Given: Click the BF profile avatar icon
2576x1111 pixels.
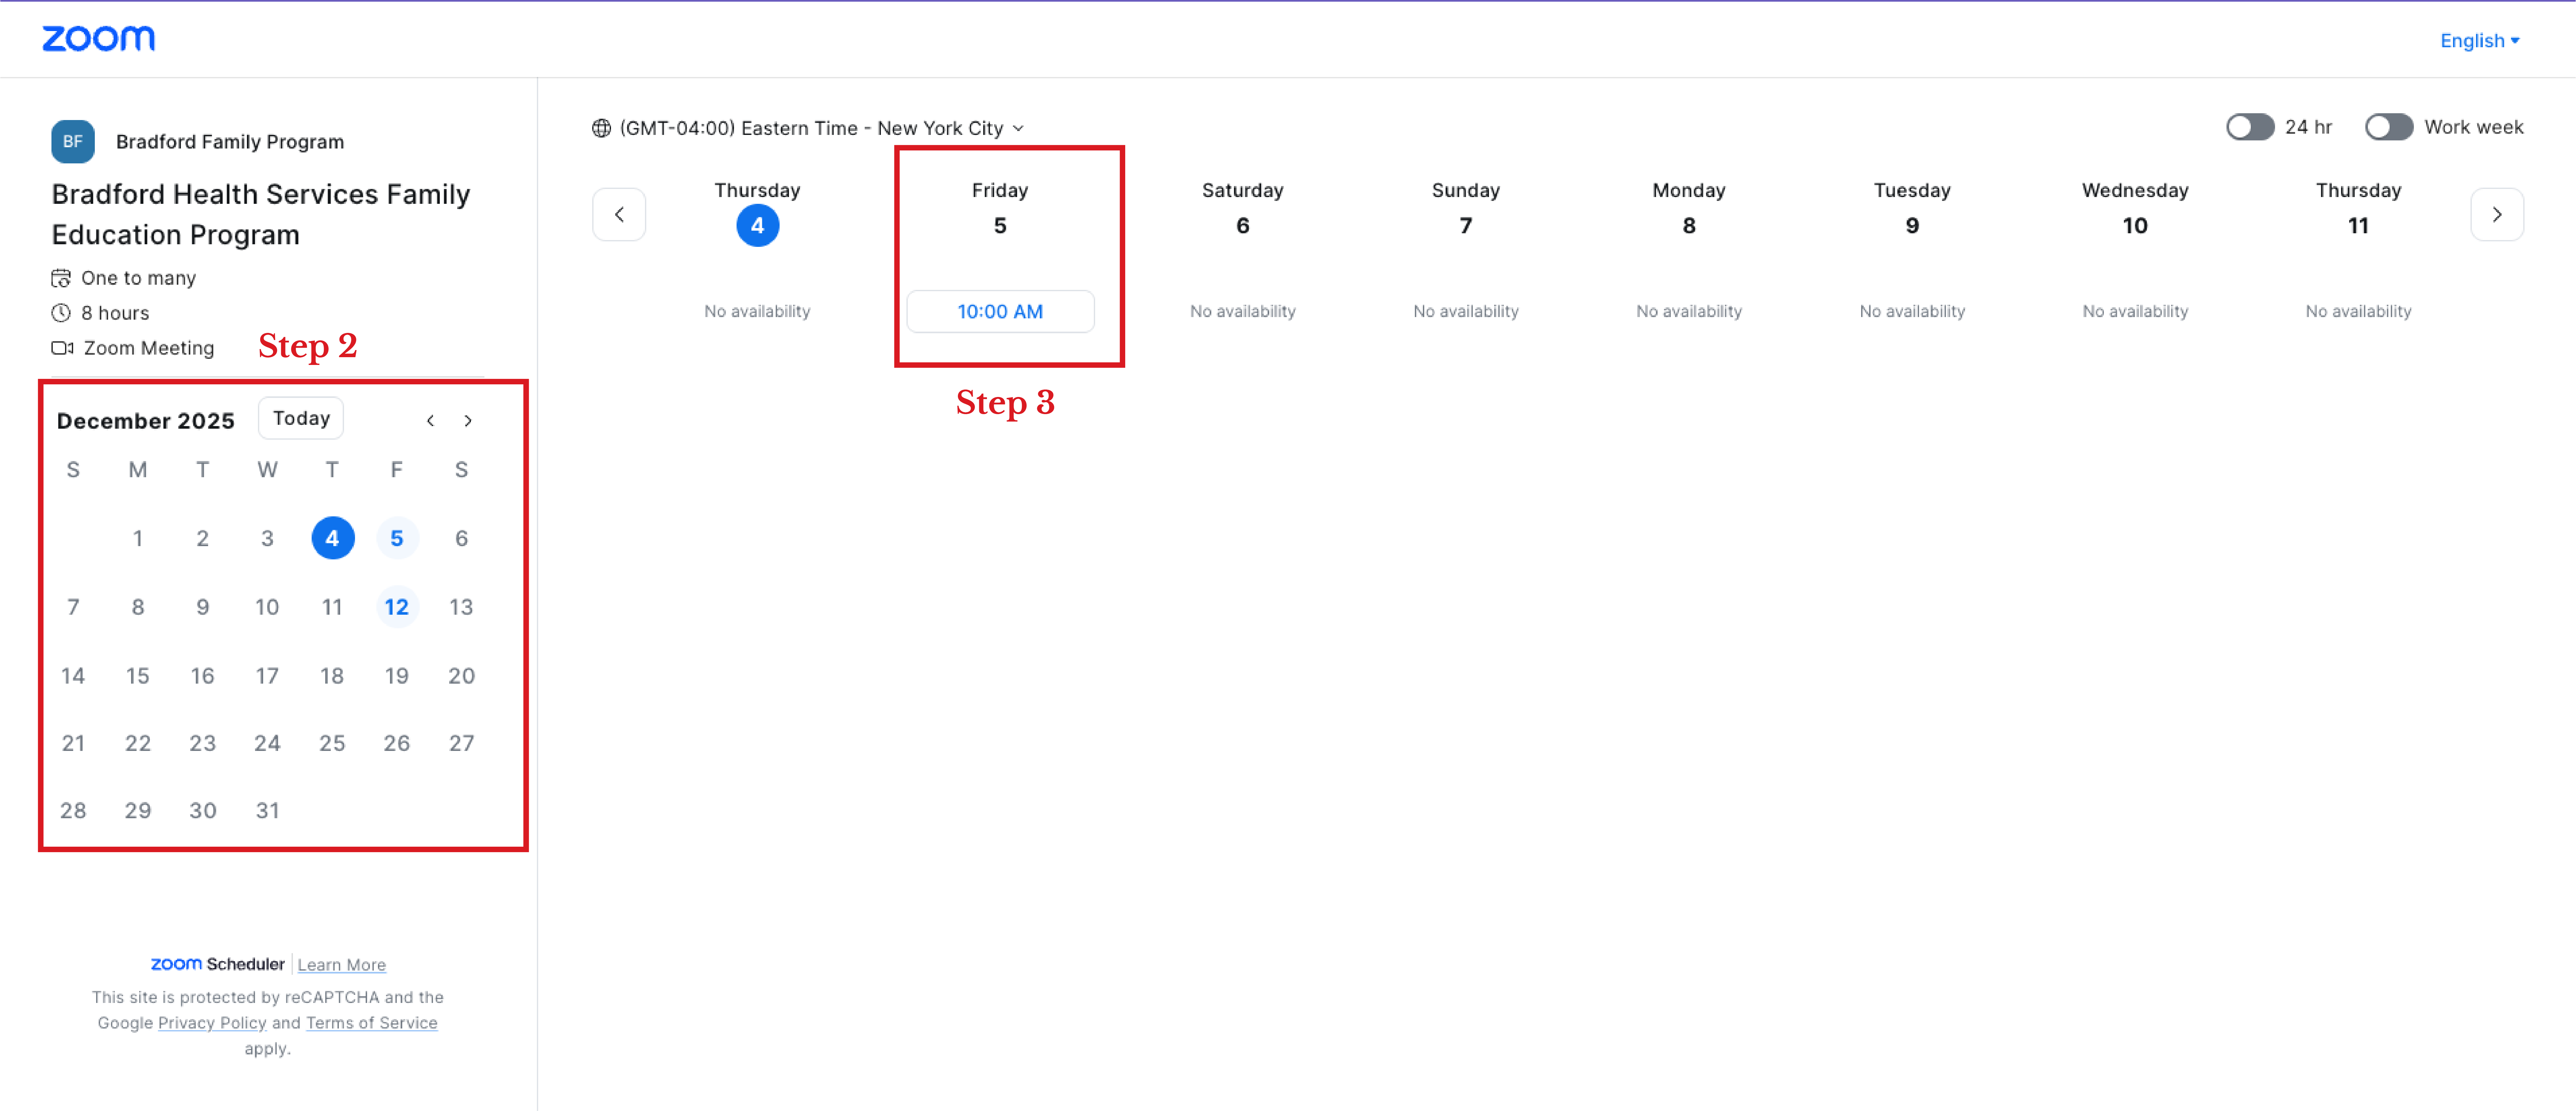Looking at the screenshot, I should point(73,141).
